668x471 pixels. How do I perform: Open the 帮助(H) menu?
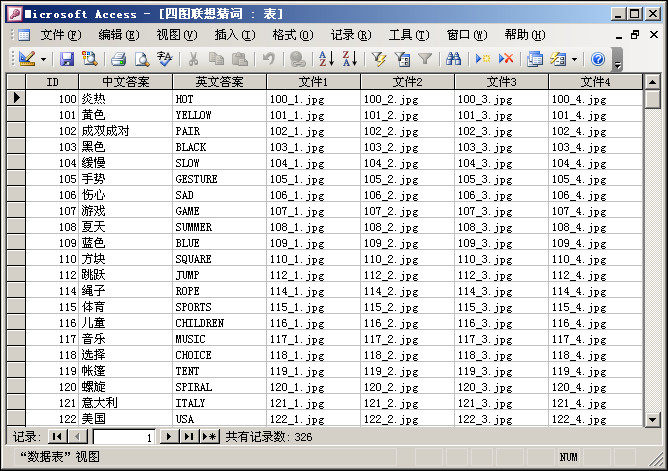click(x=525, y=35)
